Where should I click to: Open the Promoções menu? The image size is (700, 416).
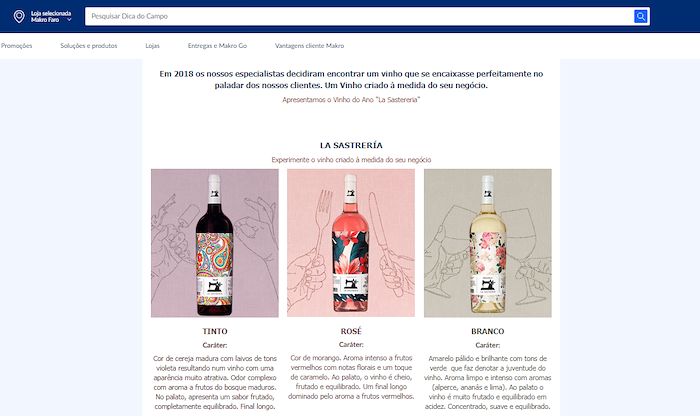click(x=17, y=46)
